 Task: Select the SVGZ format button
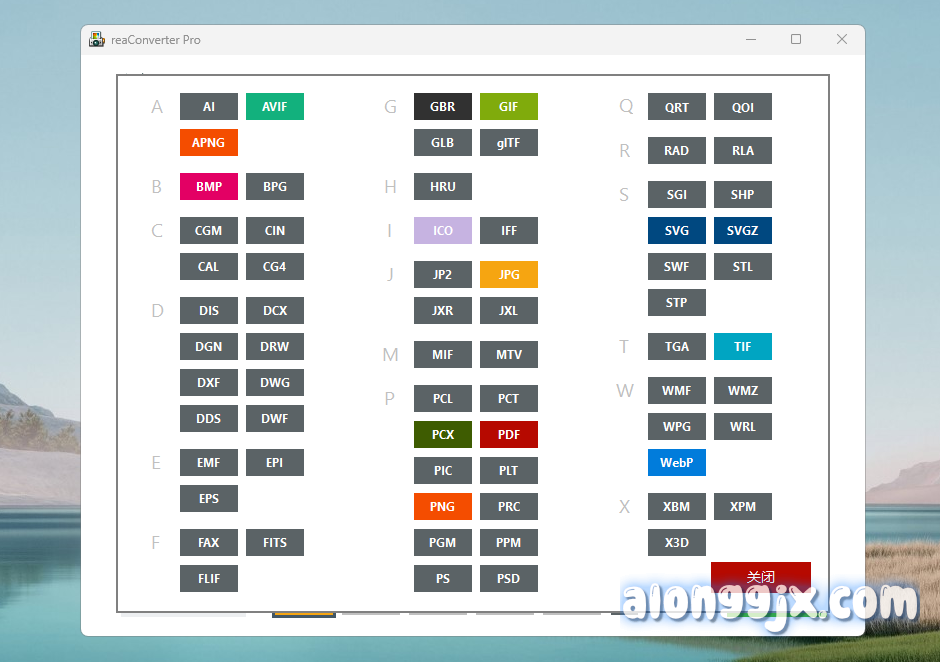742,231
